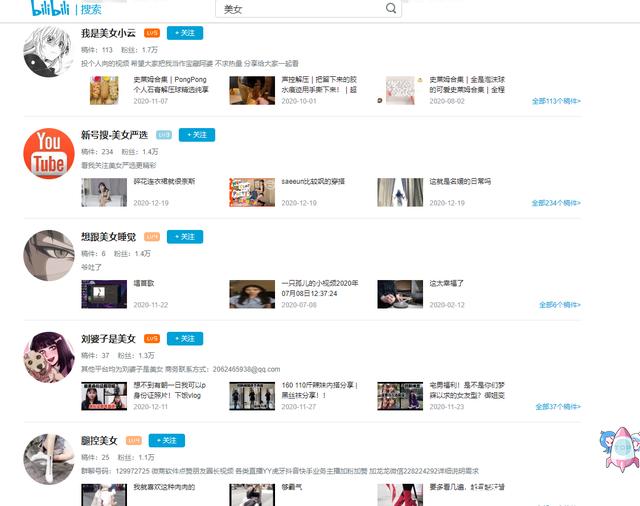Image resolution: width=640 pixels, height=506 pixels.
Task: Open 碎花连衣裙 video thumbnail
Action: (x=104, y=192)
